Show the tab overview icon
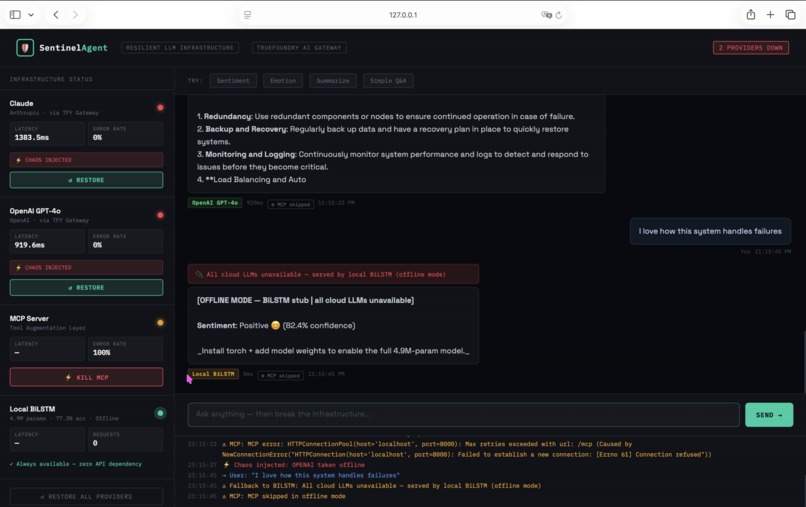Screen dimensions: 806x507 [x=790, y=15]
